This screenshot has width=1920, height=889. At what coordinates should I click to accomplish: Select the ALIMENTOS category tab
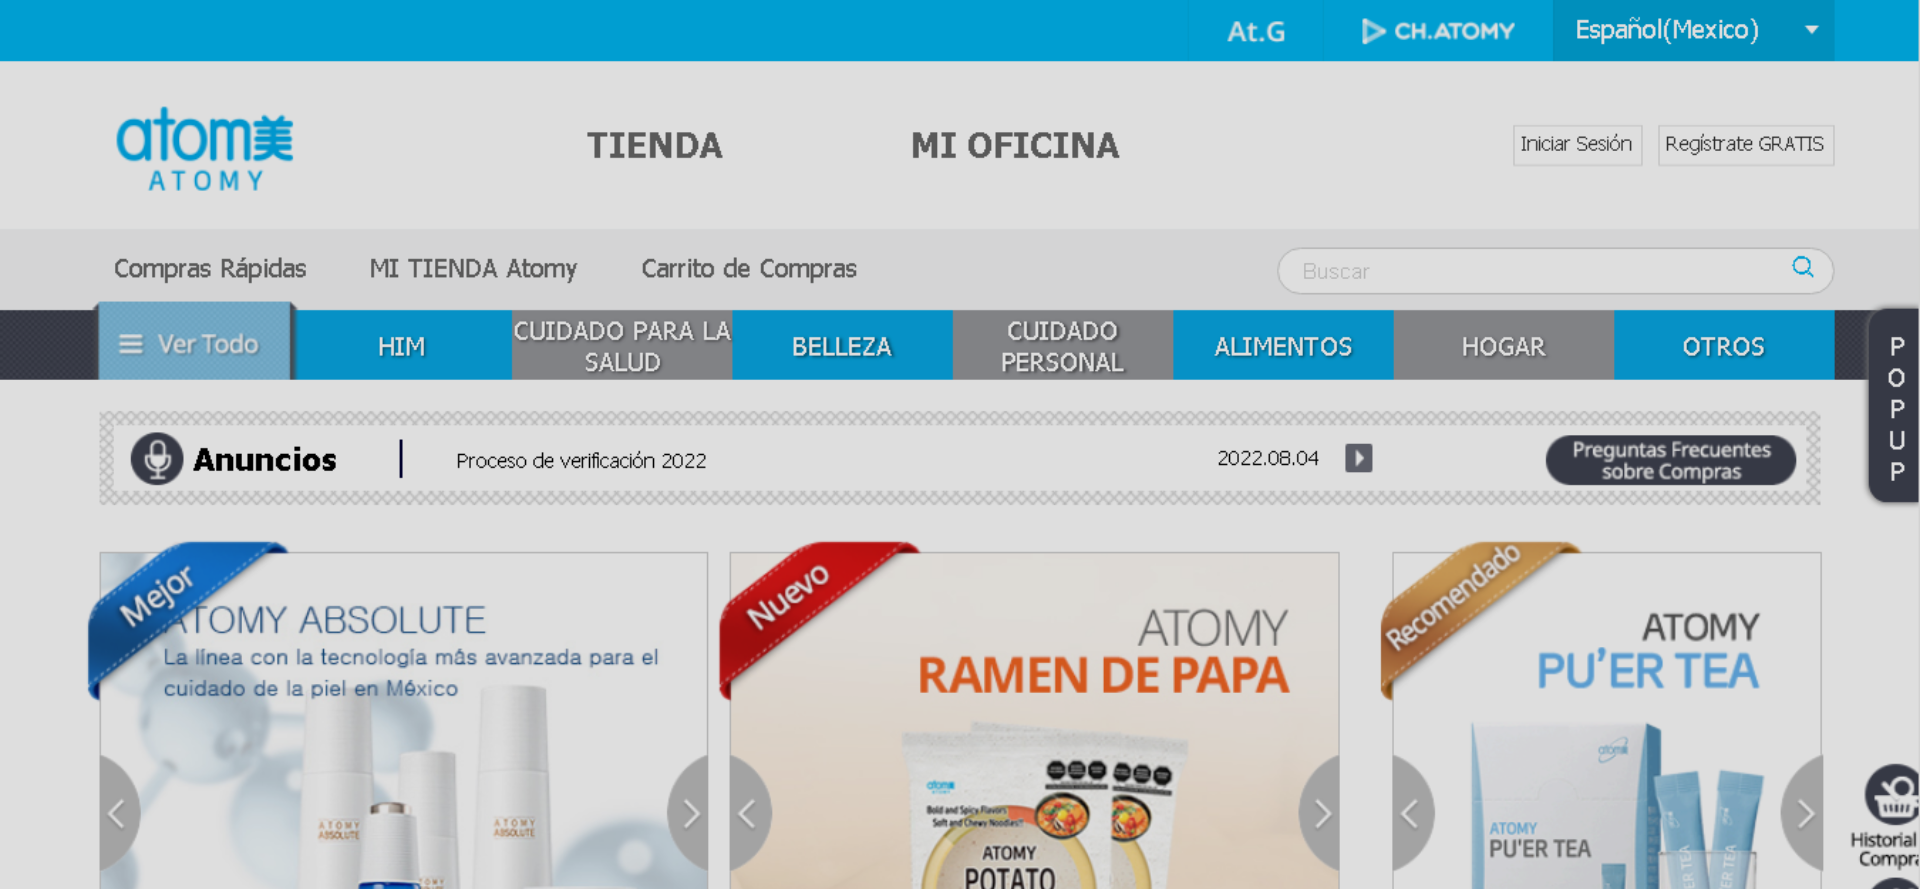point(1283,346)
